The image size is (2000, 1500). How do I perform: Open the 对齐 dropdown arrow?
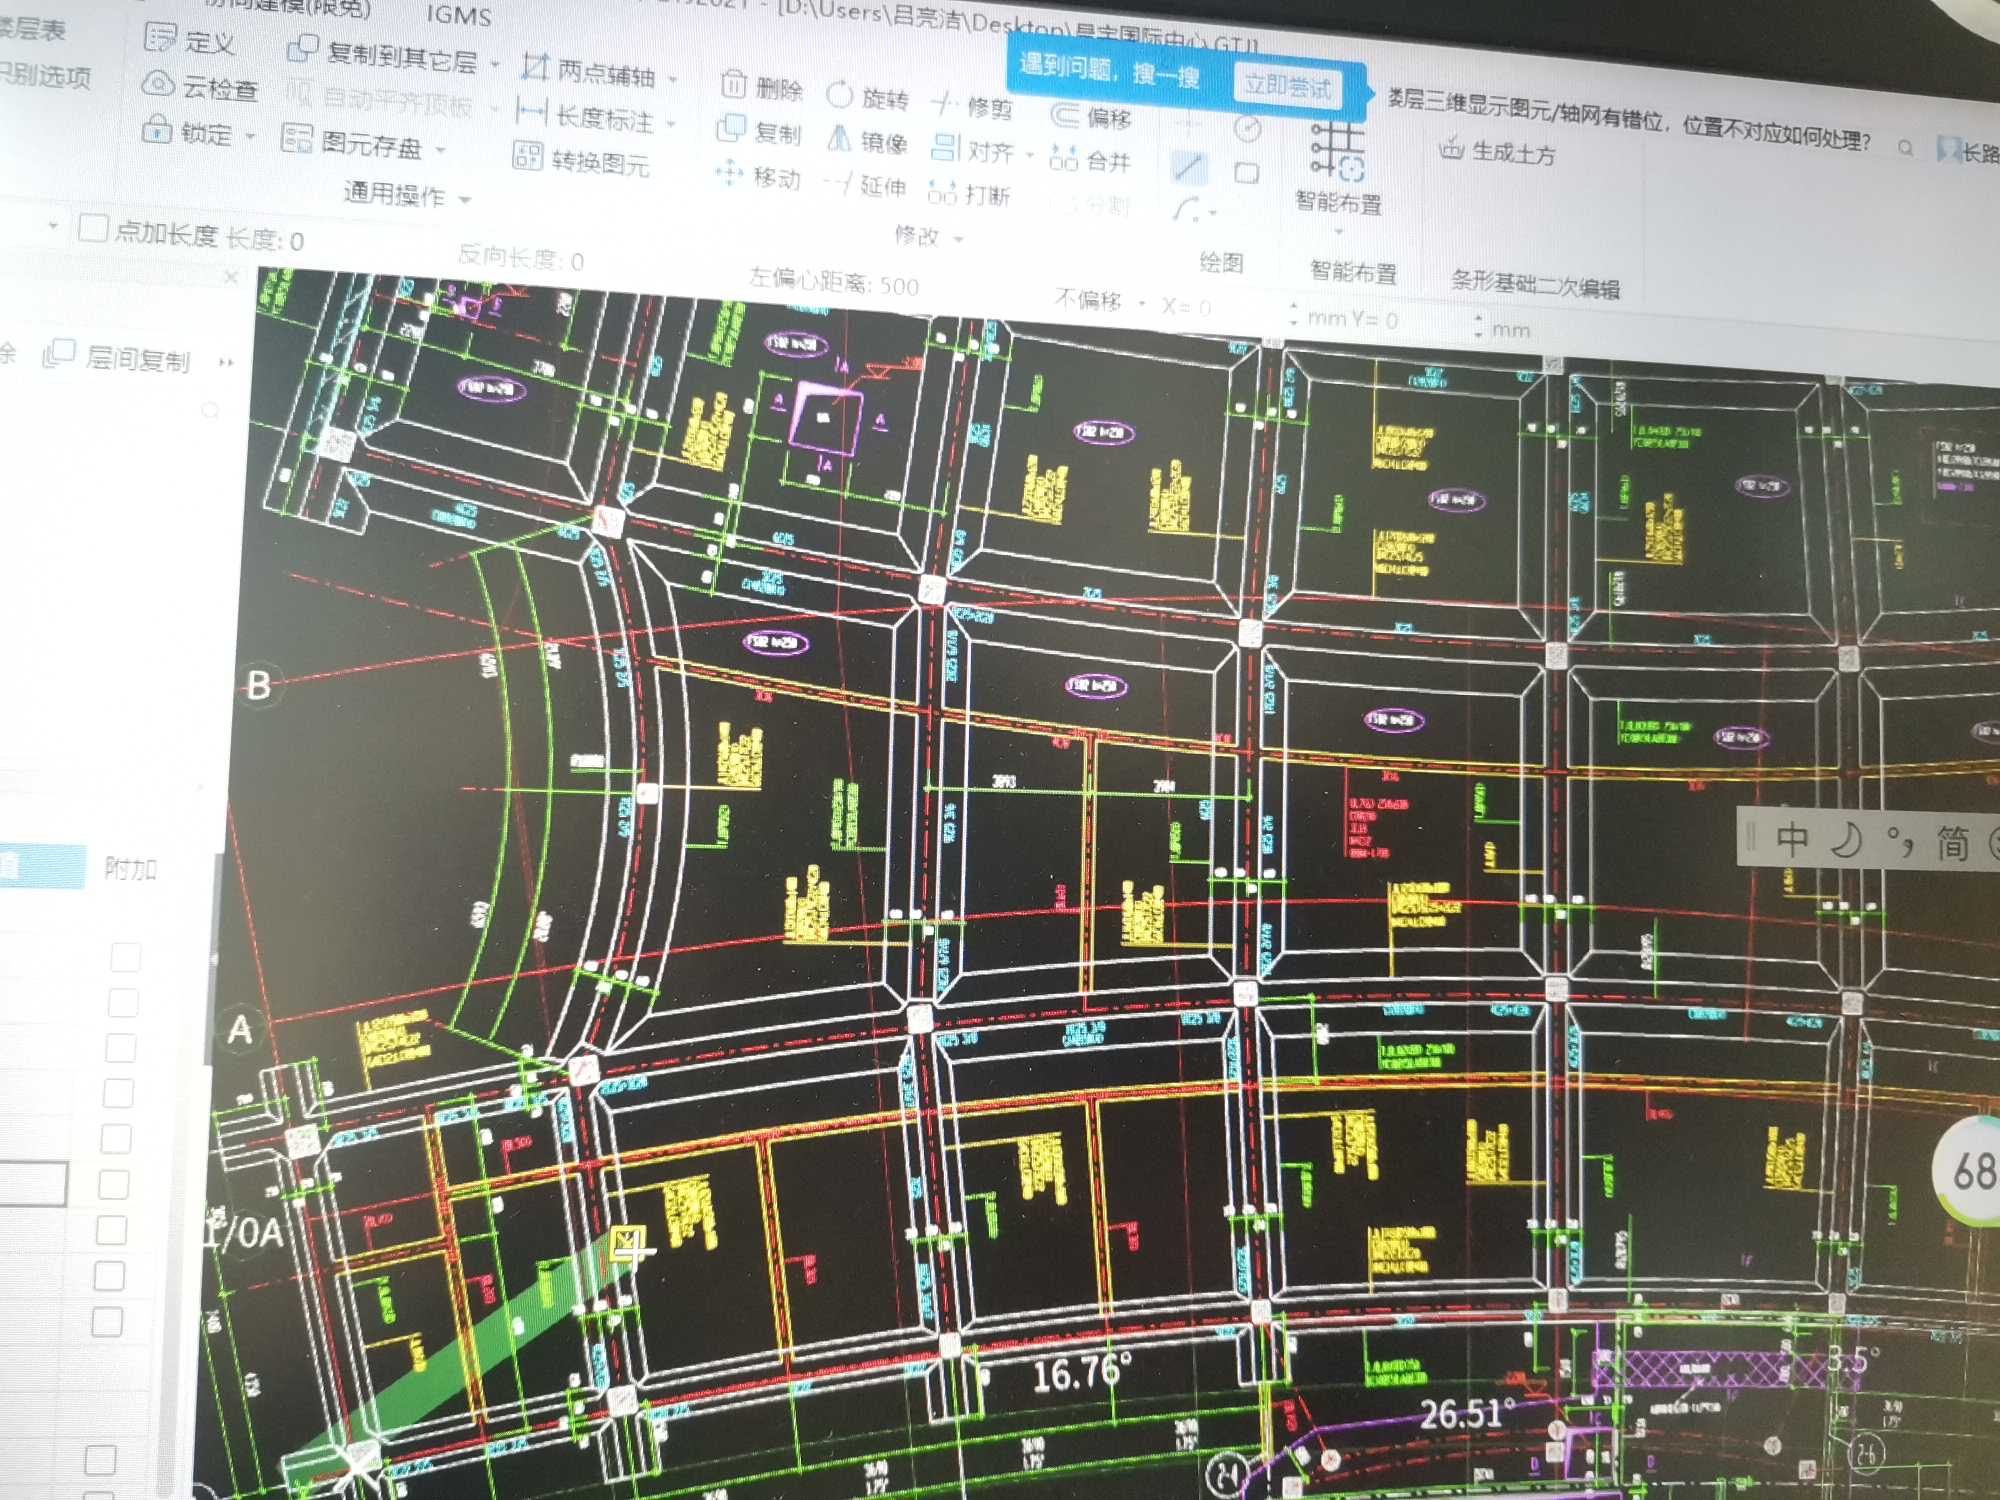1030,155
